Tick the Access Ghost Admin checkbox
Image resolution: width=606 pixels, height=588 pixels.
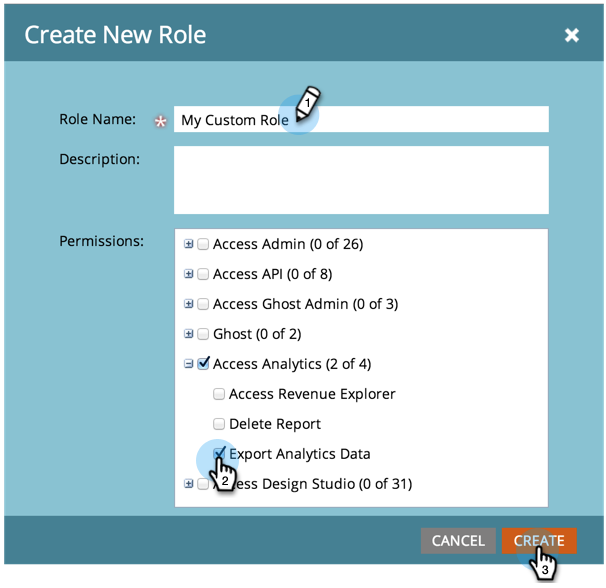coord(203,304)
